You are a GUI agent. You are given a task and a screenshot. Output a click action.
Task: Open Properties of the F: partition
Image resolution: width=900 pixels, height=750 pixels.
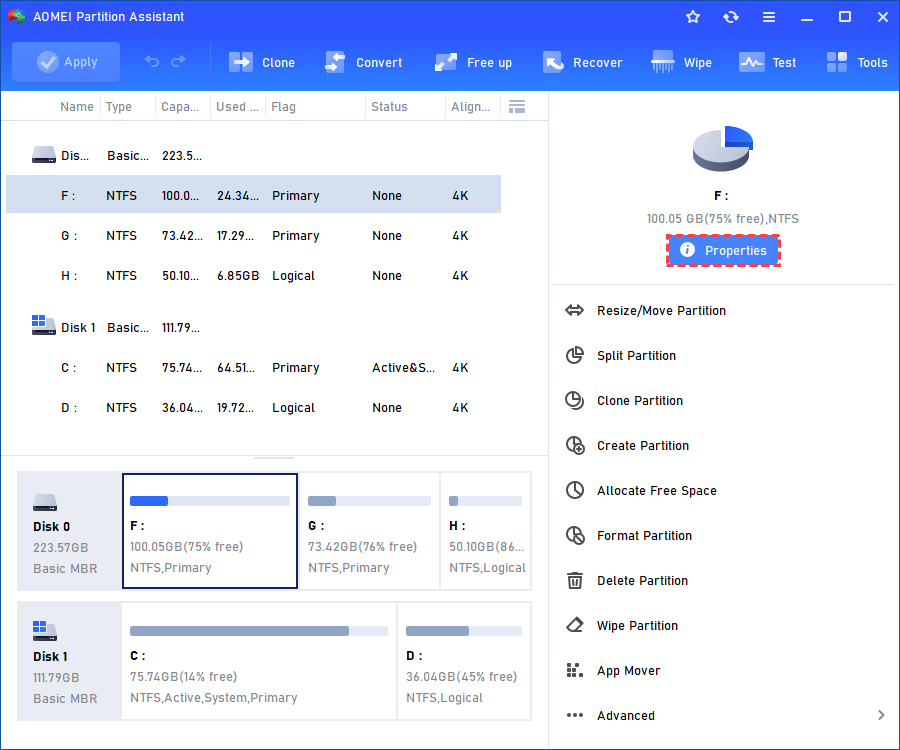[723, 250]
